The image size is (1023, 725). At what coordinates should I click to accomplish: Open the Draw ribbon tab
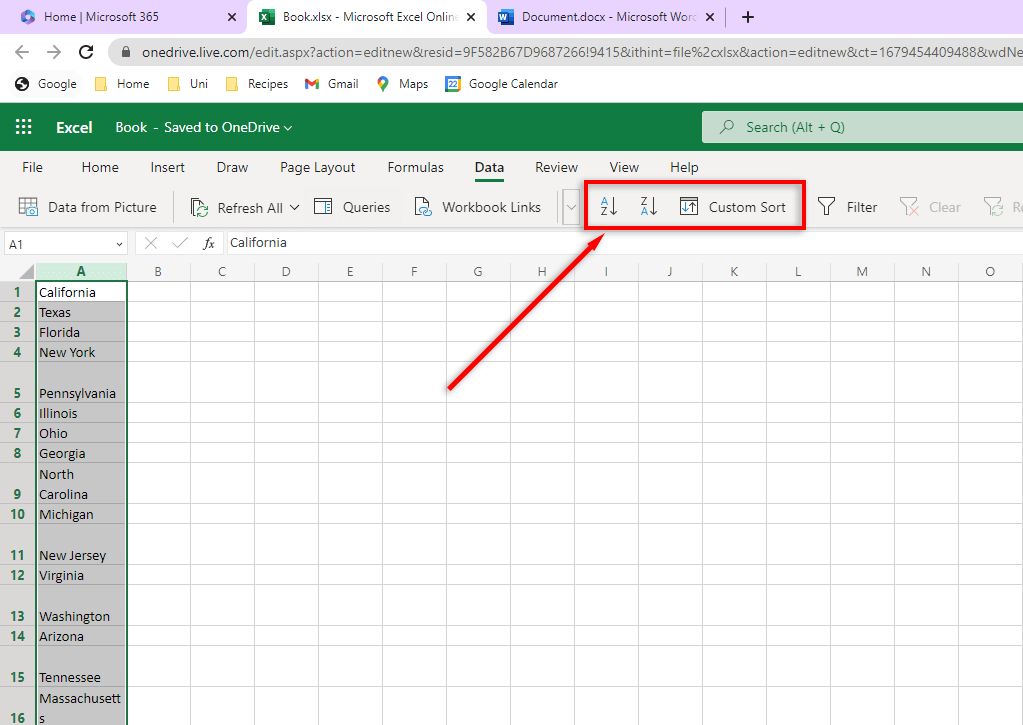(x=232, y=167)
